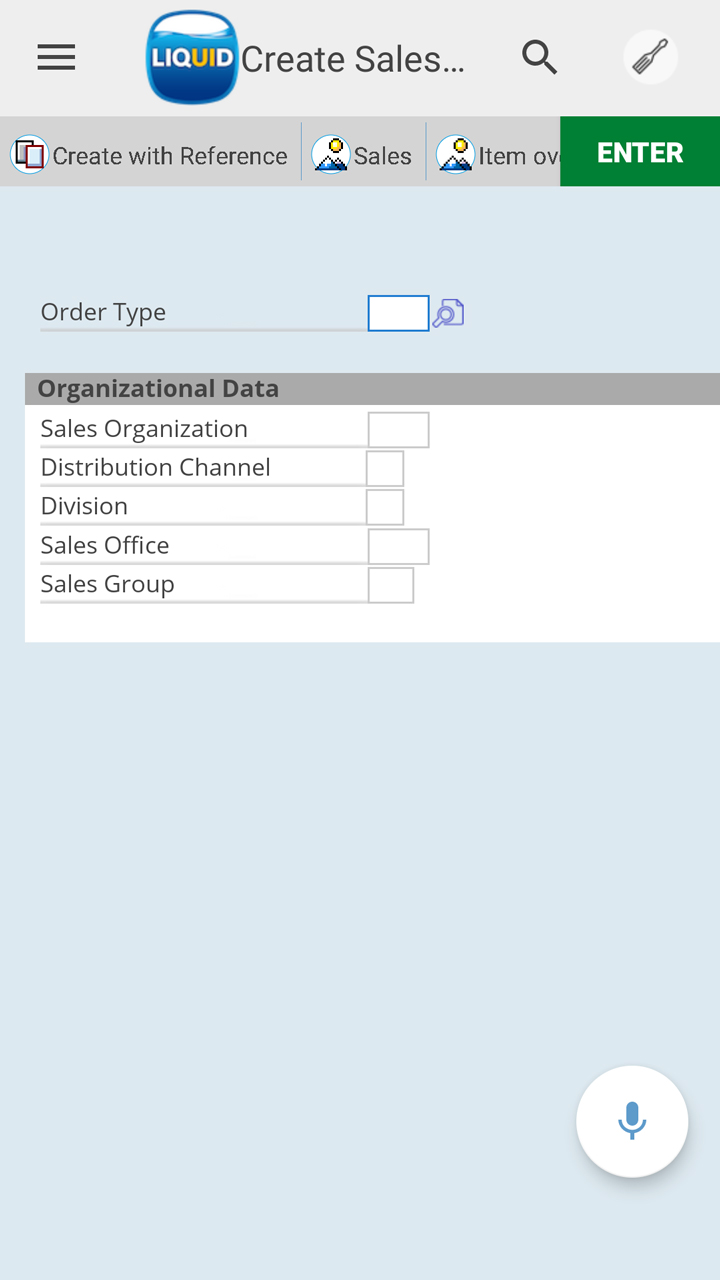
Task: Tap the Liquid UI logo
Action: pyautogui.click(x=192, y=58)
